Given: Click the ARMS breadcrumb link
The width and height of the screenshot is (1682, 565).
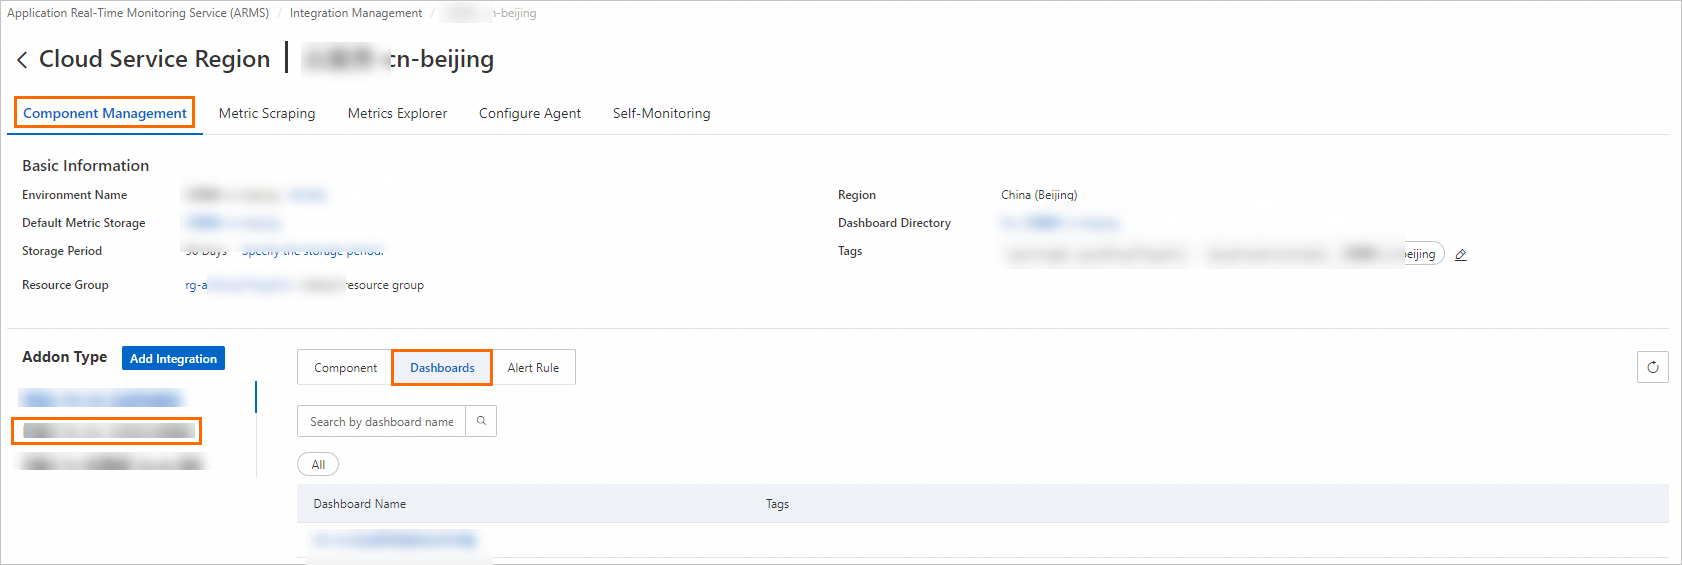Looking at the screenshot, I should point(138,13).
